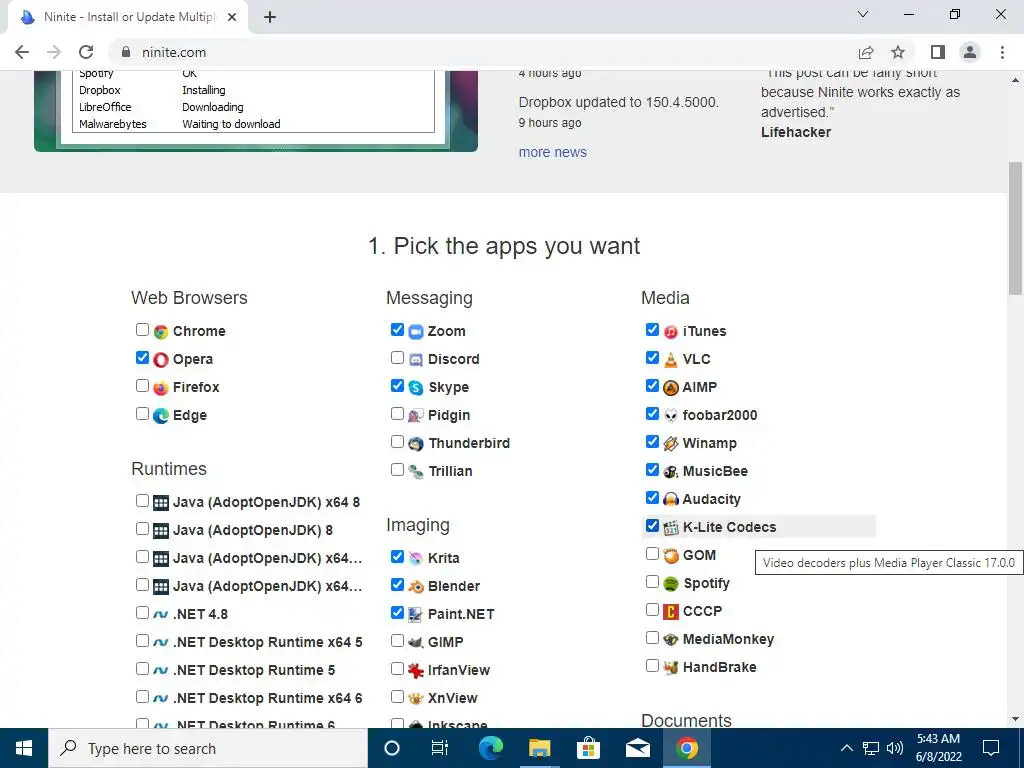This screenshot has width=1024, height=768.
Task: Open the Mail app from the taskbar
Action: (x=637, y=748)
